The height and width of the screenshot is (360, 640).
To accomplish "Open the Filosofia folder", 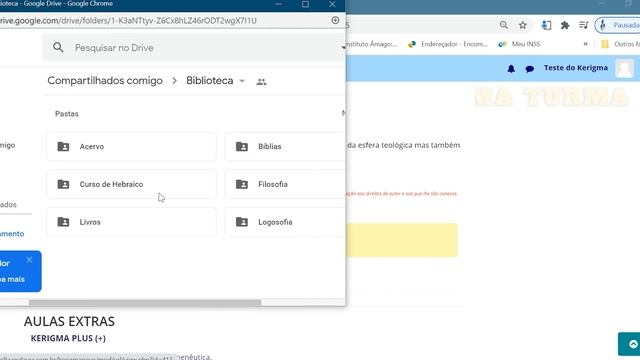I will [285, 184].
